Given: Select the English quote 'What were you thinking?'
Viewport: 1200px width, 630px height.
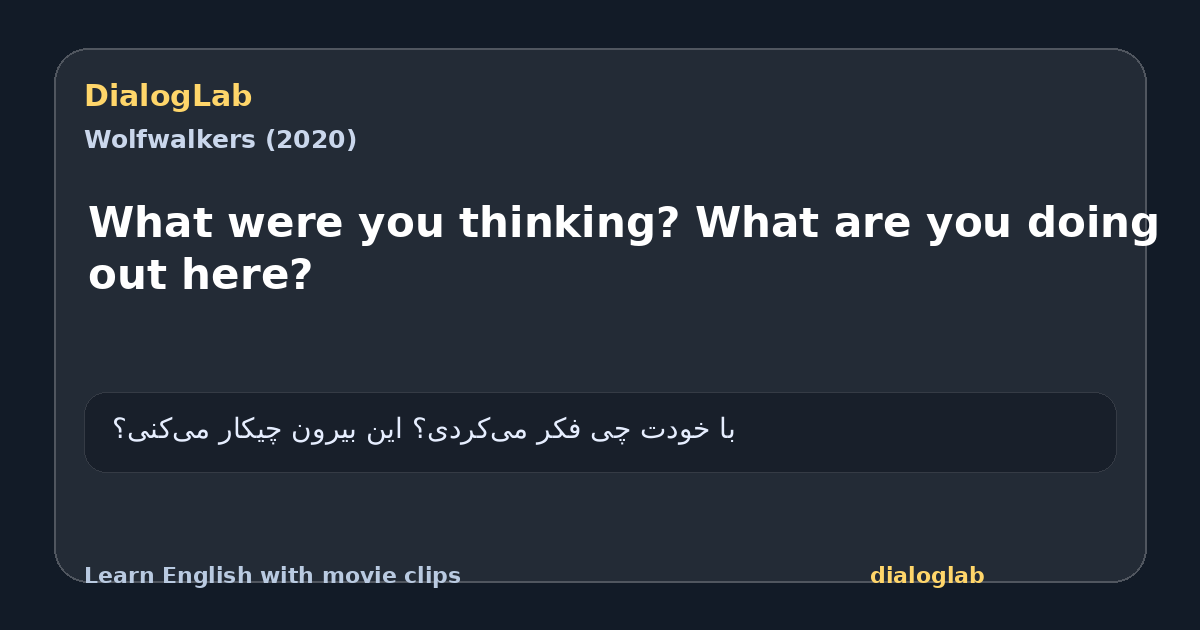Looking at the screenshot, I should pos(385,223).
